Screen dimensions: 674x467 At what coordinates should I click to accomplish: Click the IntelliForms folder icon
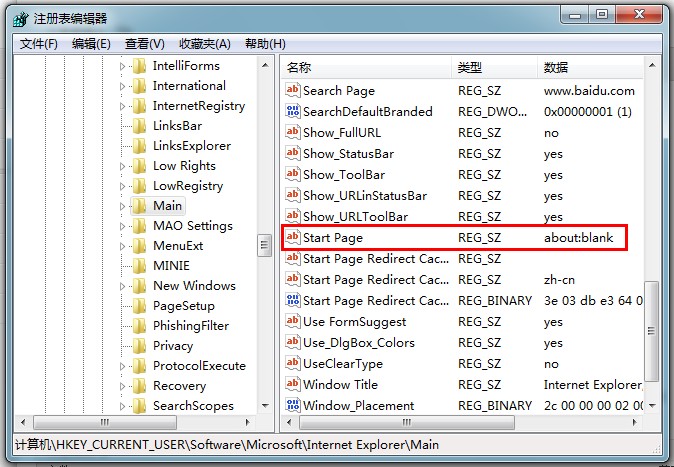[139, 66]
